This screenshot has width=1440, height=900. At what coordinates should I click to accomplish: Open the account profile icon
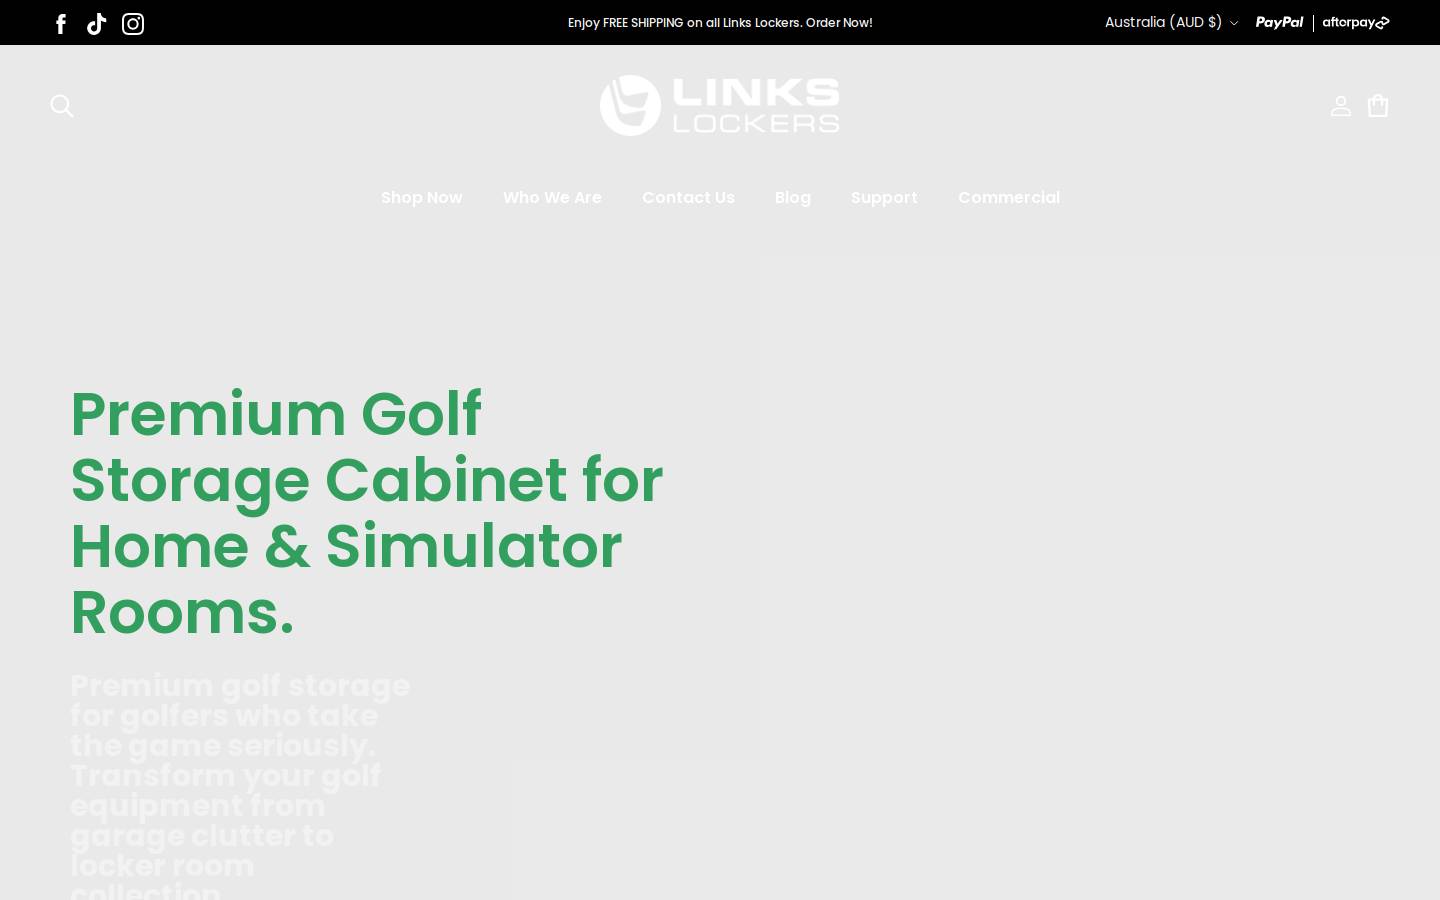1341,106
